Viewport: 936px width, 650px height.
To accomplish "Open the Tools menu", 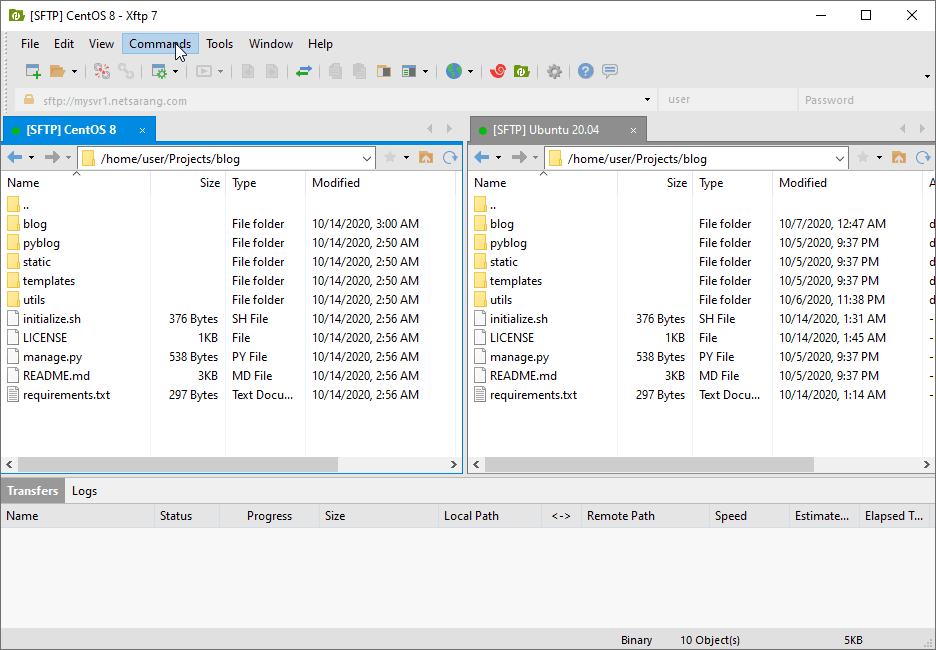I will pos(220,44).
